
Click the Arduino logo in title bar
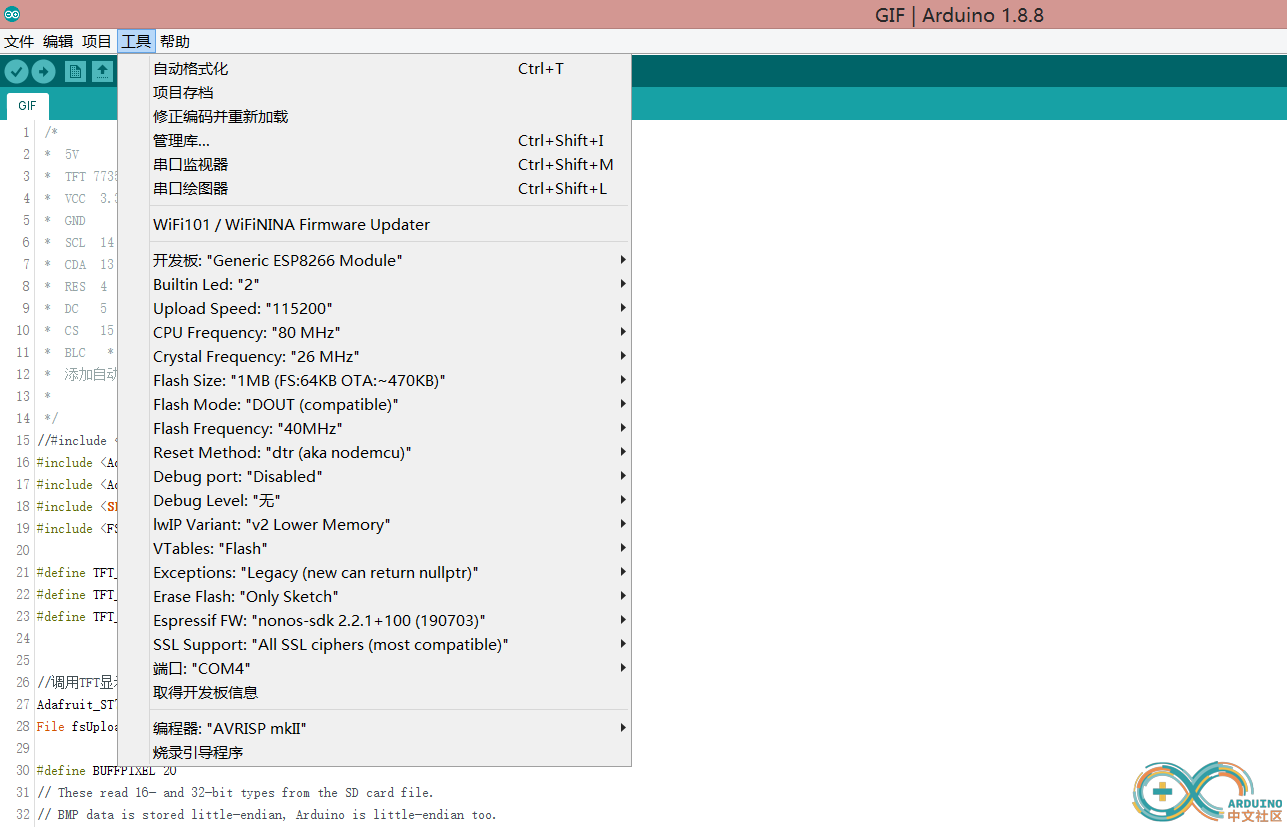coord(12,14)
